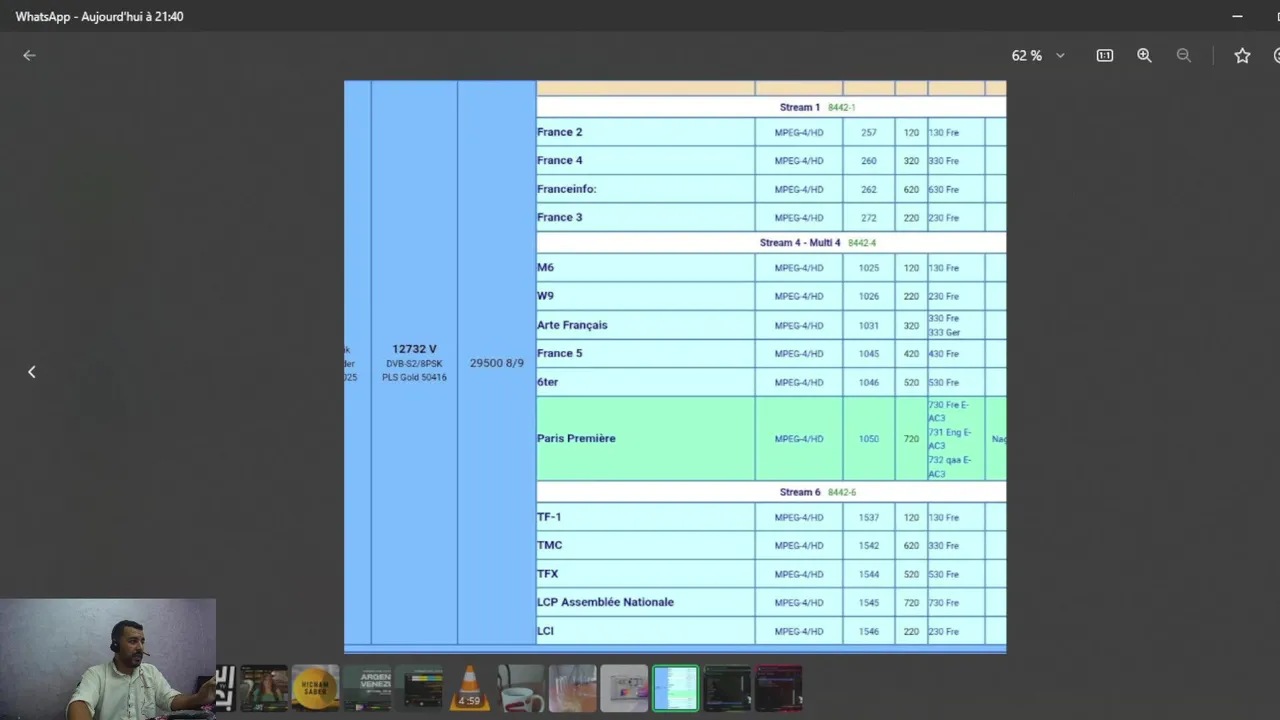Open the dark red-tinted last thumbnail

[x=778, y=688]
